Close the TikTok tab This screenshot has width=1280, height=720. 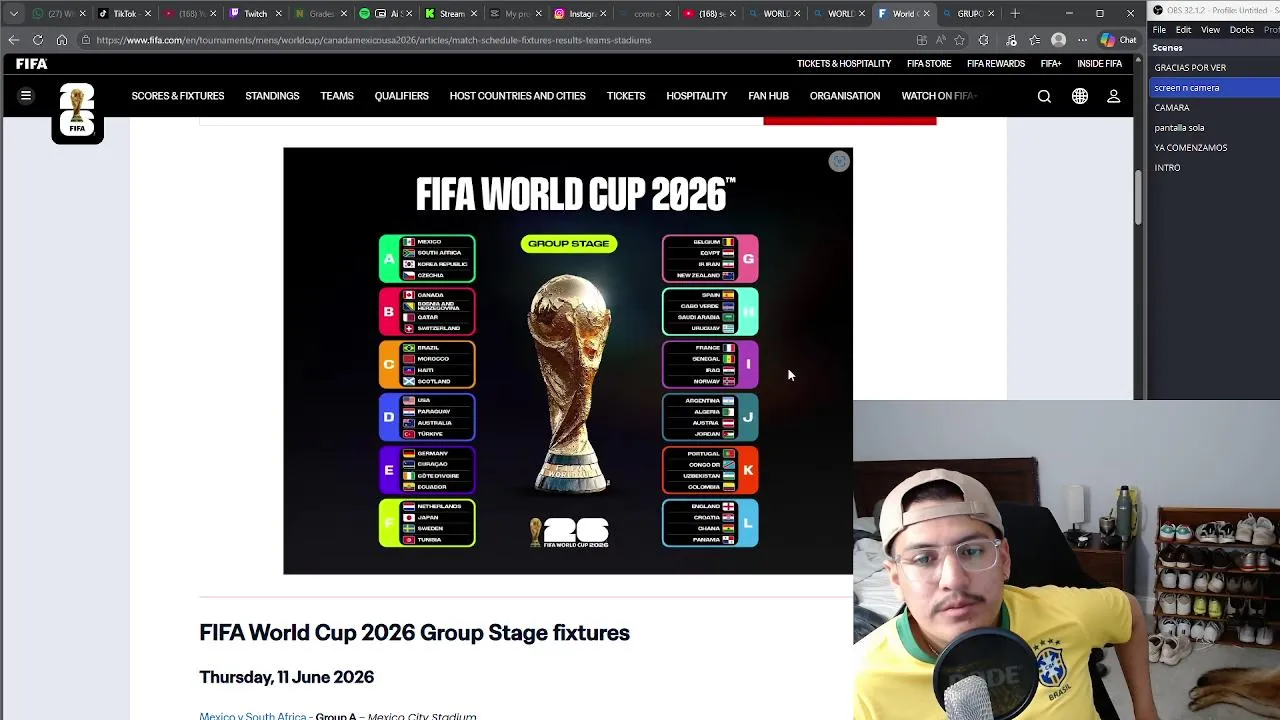148,14
